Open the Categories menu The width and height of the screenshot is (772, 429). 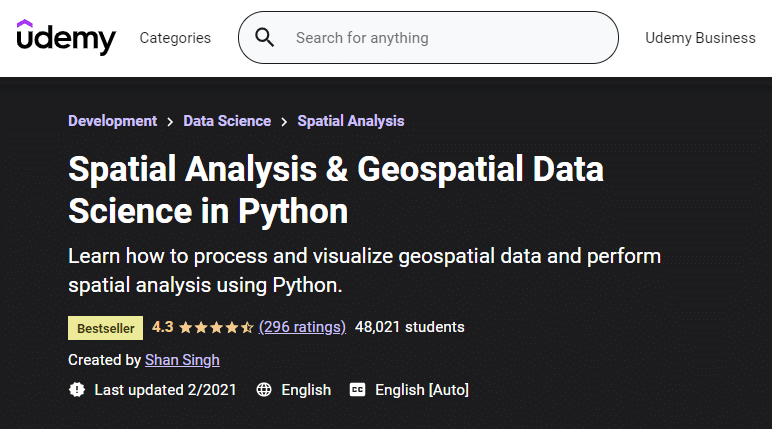click(175, 38)
